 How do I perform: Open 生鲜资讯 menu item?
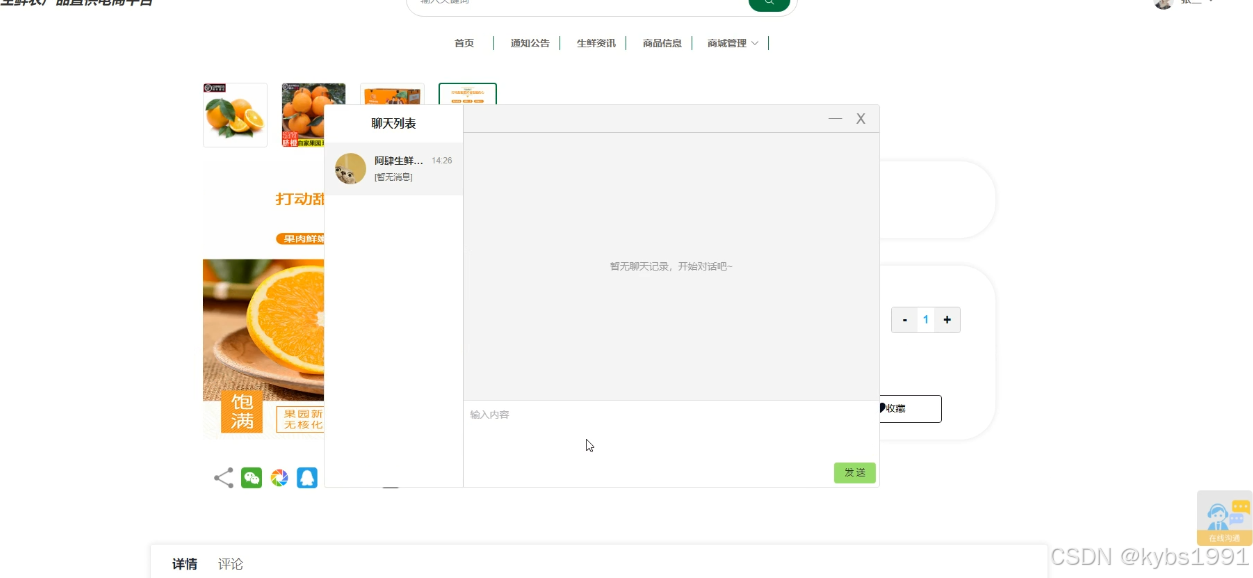(x=596, y=43)
